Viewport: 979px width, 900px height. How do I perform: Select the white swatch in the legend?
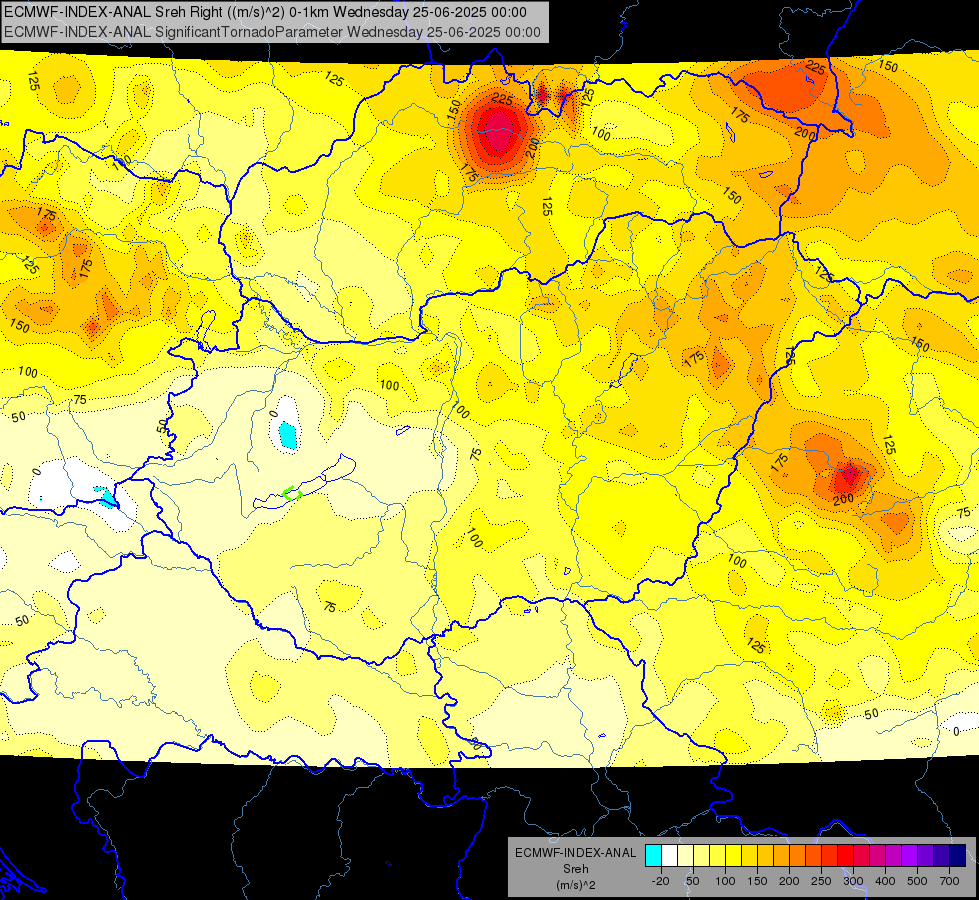coord(669,855)
